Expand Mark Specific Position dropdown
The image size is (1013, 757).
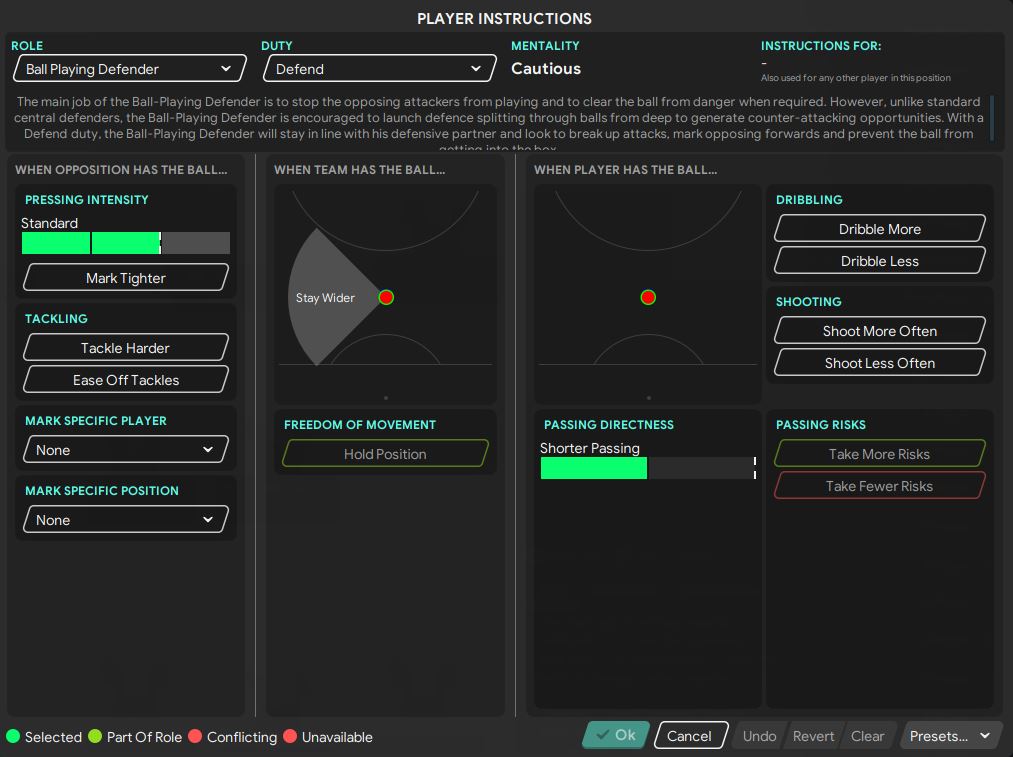[x=126, y=520]
